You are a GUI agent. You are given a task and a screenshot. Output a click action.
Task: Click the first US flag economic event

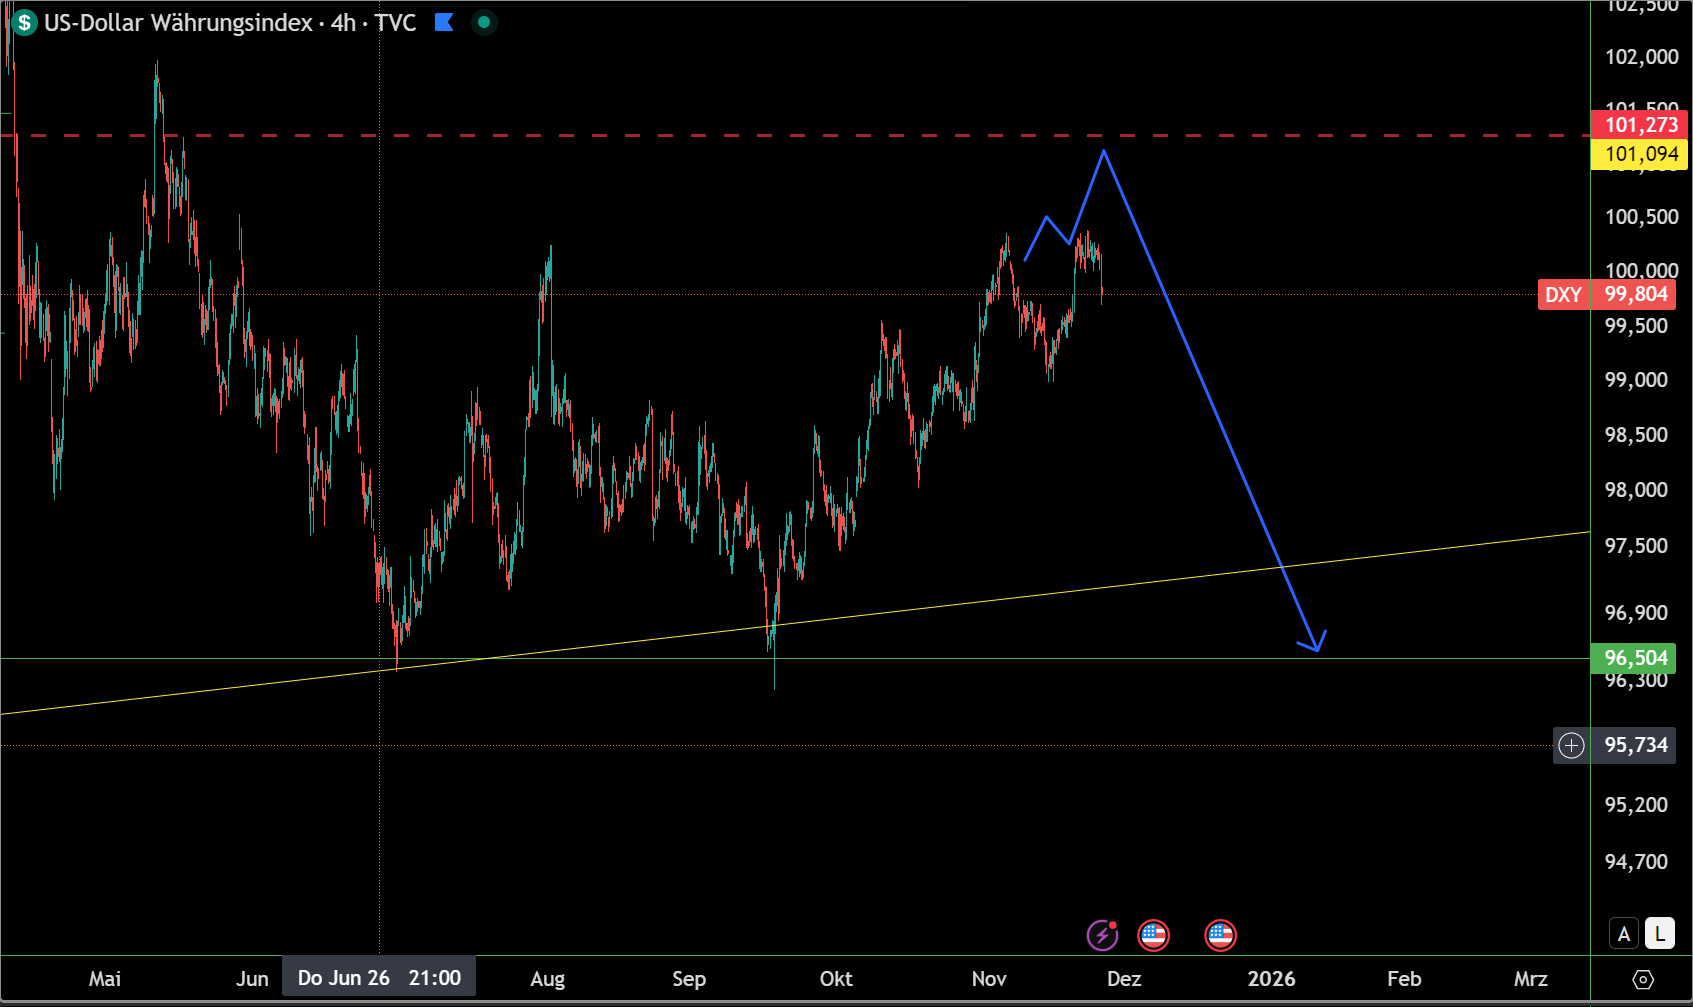click(x=1153, y=935)
